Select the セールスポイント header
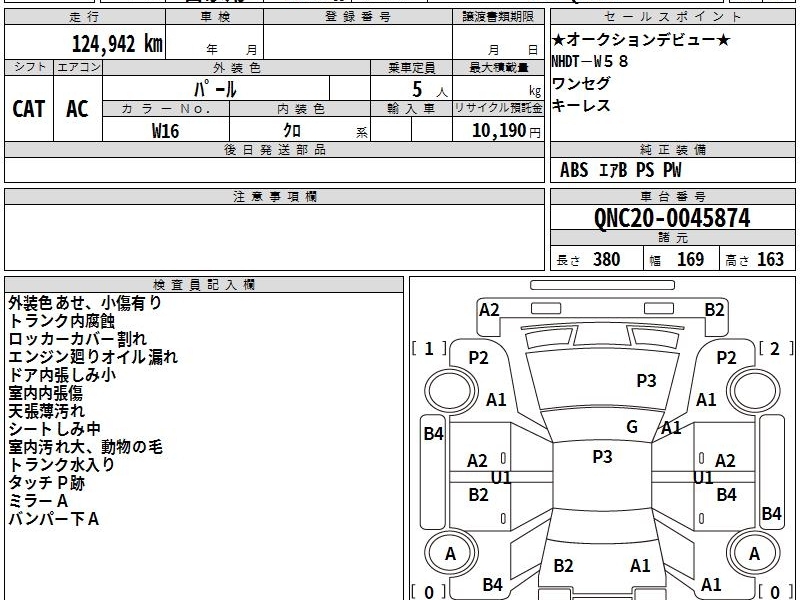Image resolution: width=800 pixels, height=600 pixels. coord(672,17)
